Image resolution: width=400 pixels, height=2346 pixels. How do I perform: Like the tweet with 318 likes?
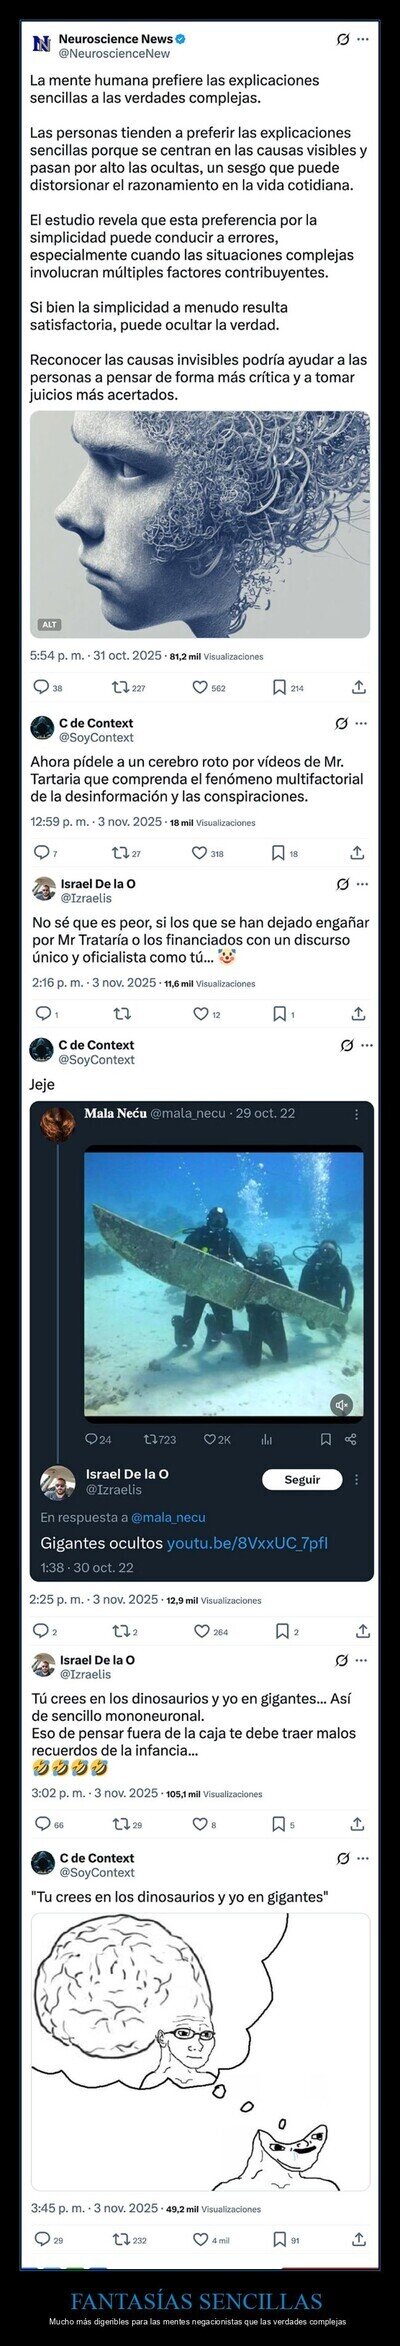(x=200, y=852)
